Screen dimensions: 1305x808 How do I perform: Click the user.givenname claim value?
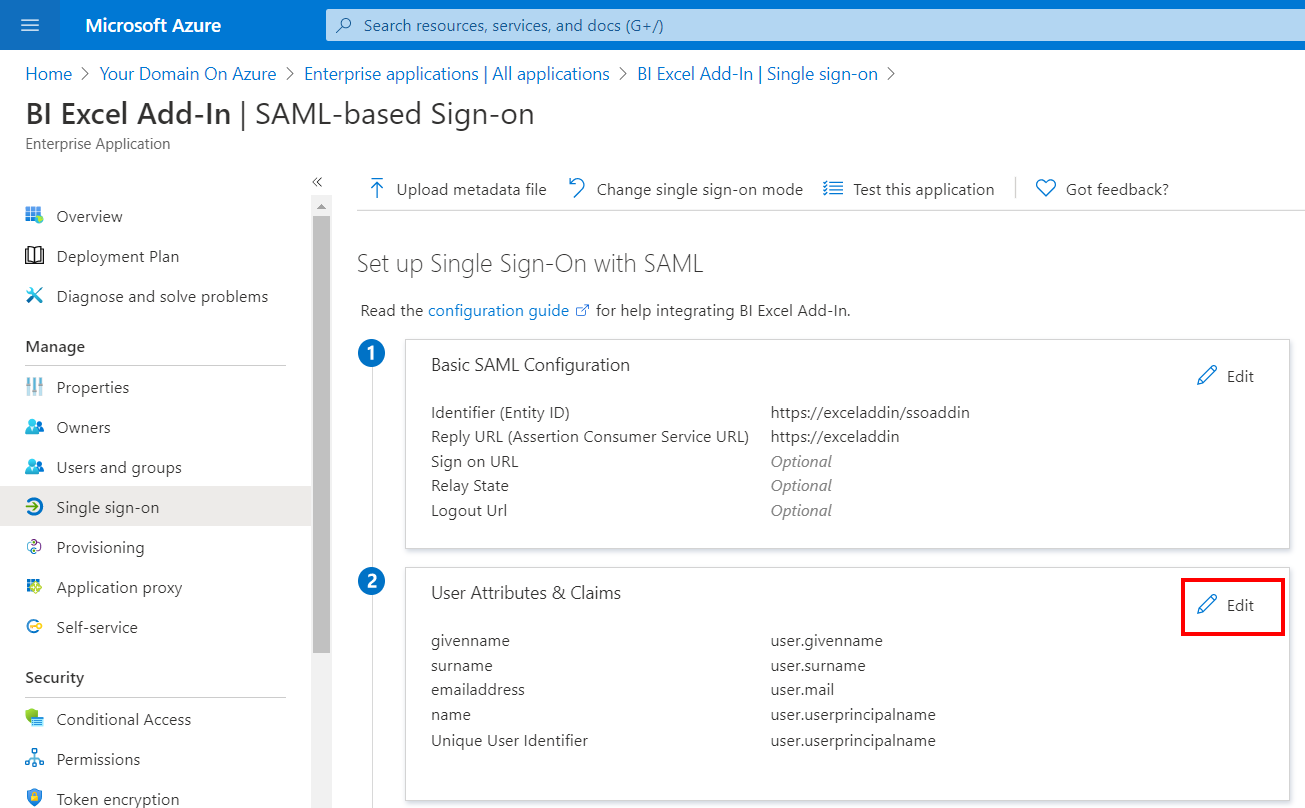(x=827, y=641)
